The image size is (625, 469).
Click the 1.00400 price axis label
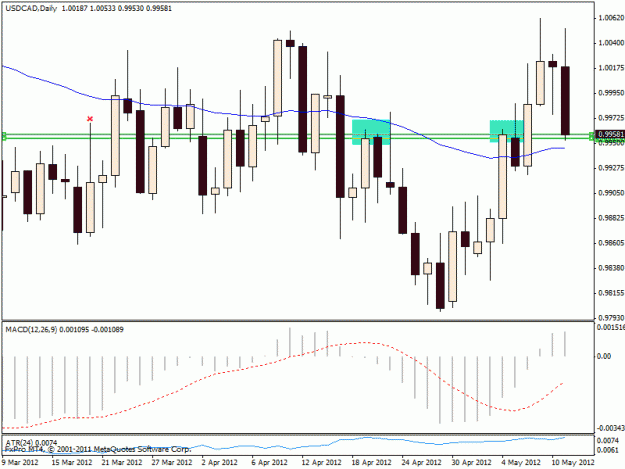(x=611, y=43)
